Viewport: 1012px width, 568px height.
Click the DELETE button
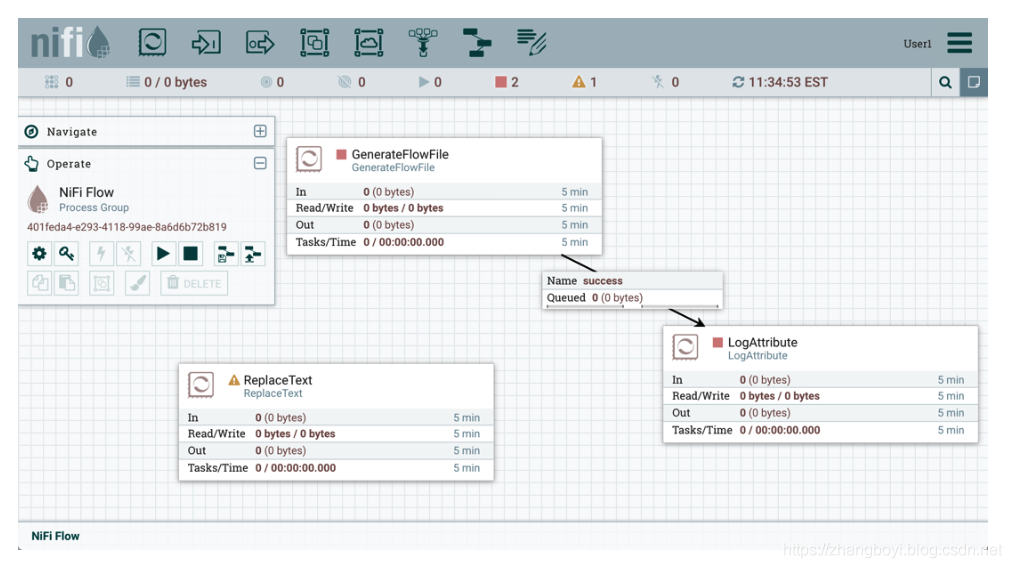(194, 283)
